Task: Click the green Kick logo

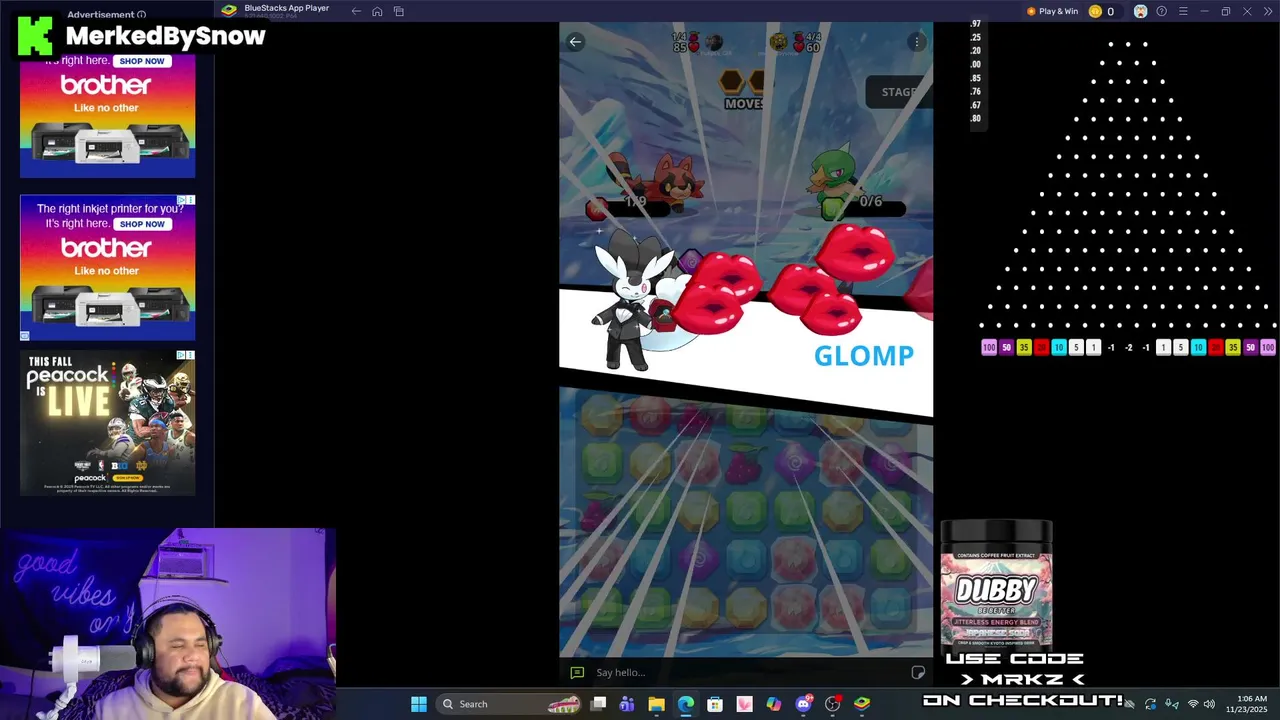Action: click(x=35, y=36)
